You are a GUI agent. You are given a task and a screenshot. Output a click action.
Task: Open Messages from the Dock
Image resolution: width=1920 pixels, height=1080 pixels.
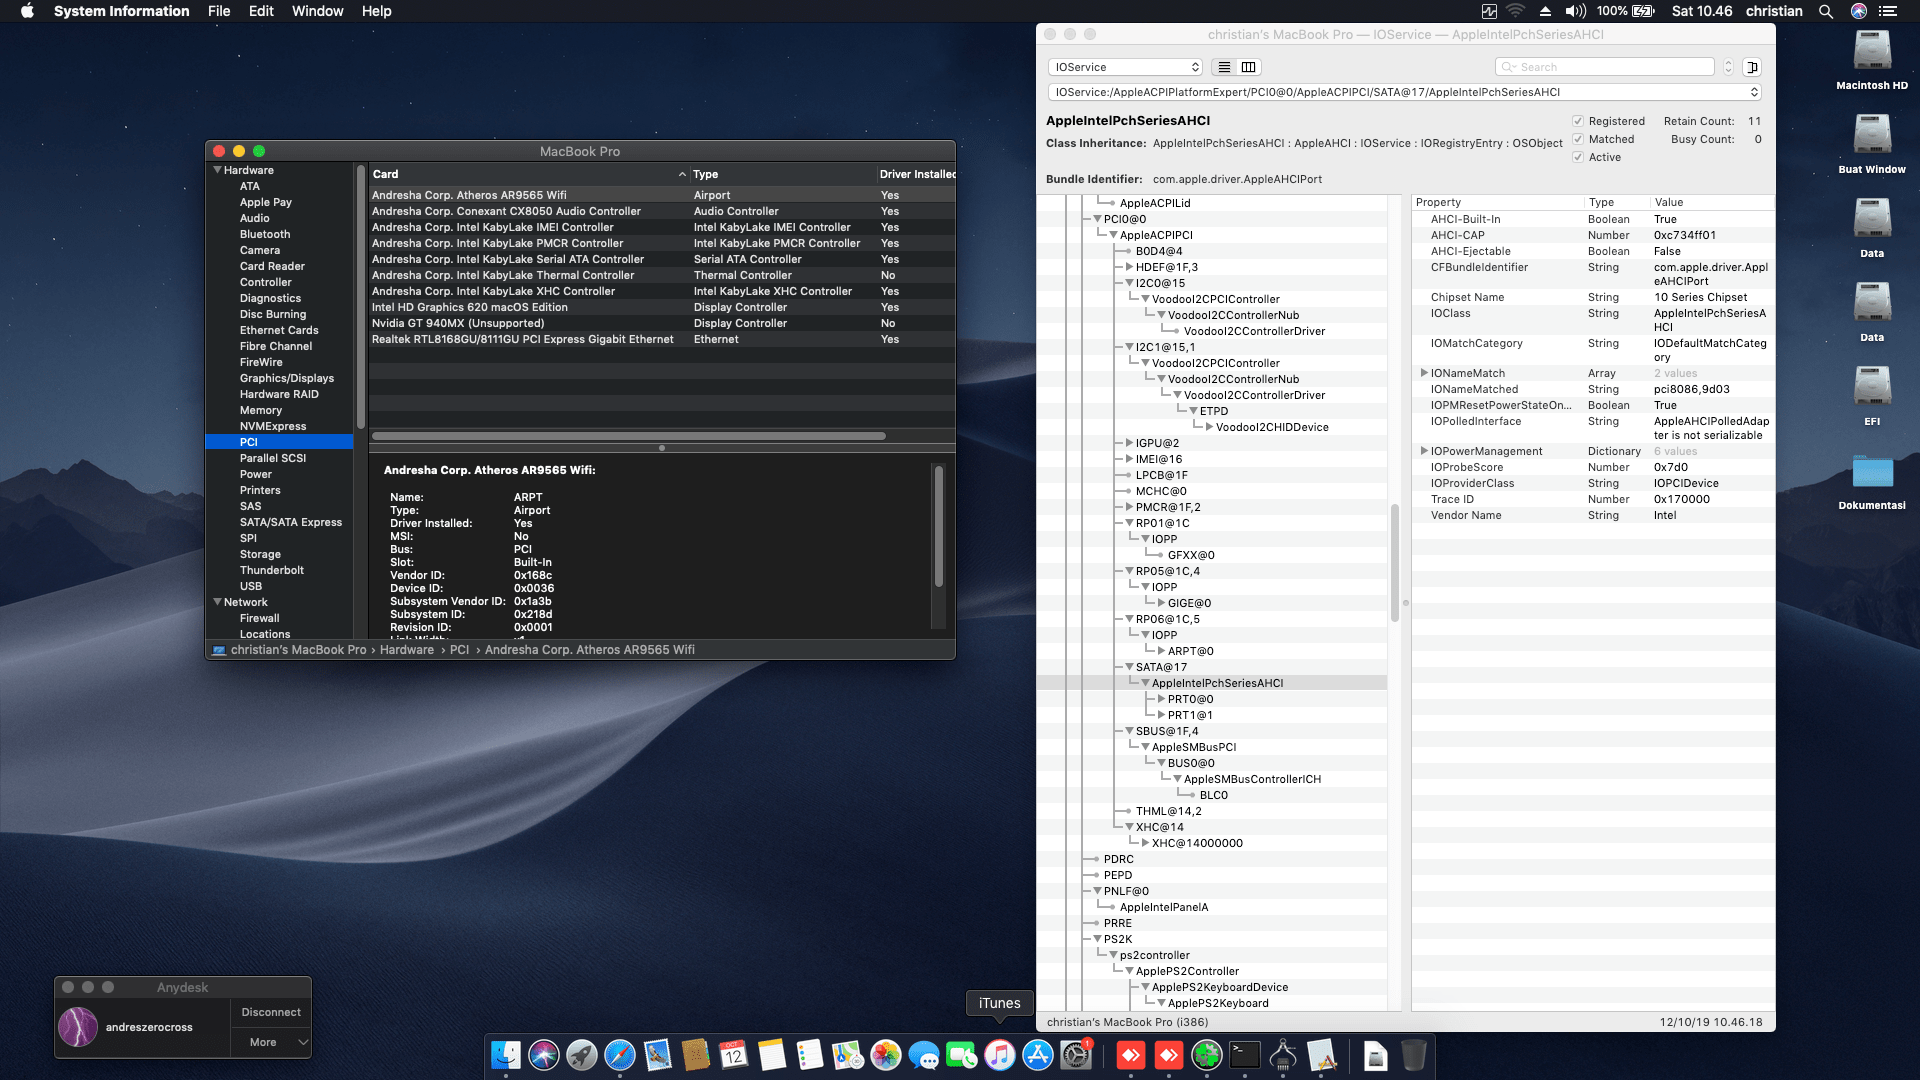922,1055
